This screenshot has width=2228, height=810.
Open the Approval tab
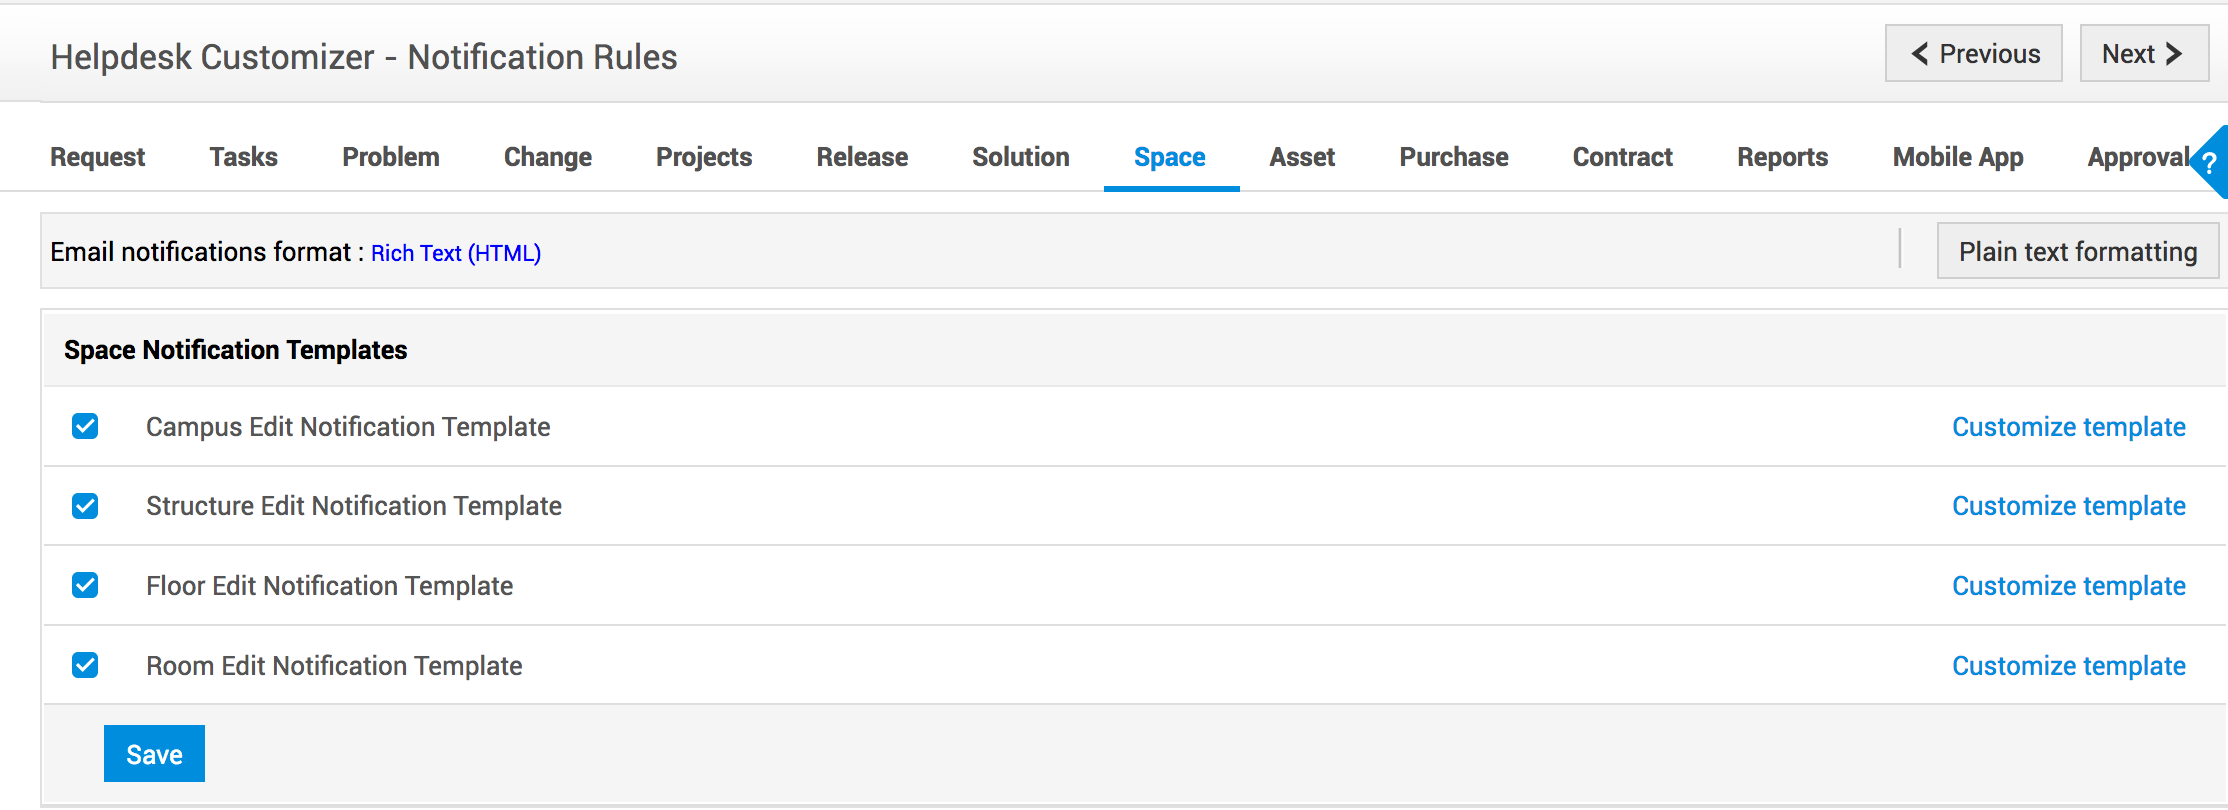(x=2140, y=157)
